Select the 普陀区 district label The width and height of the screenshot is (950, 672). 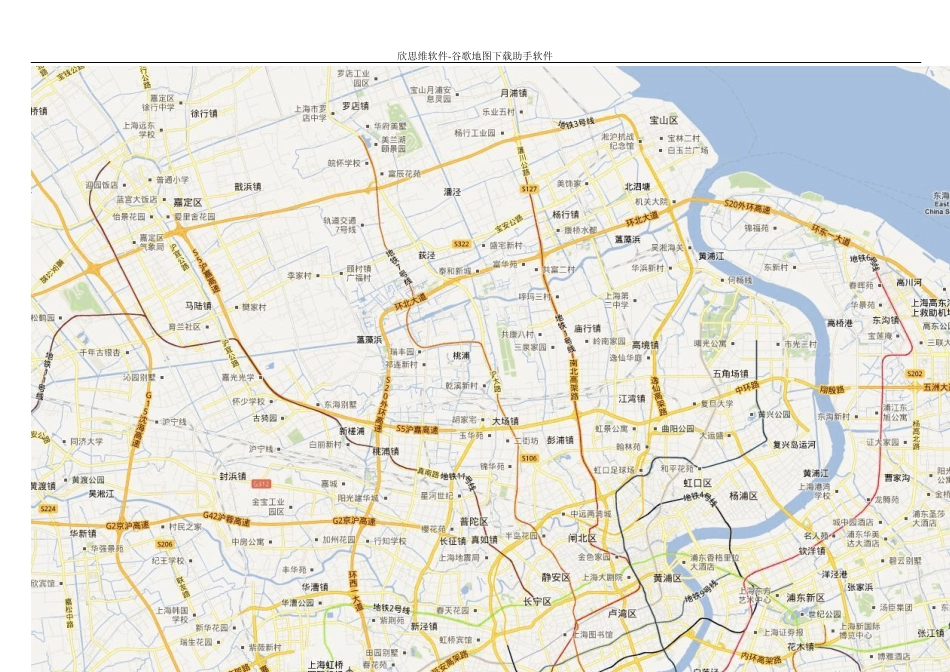[x=474, y=522]
